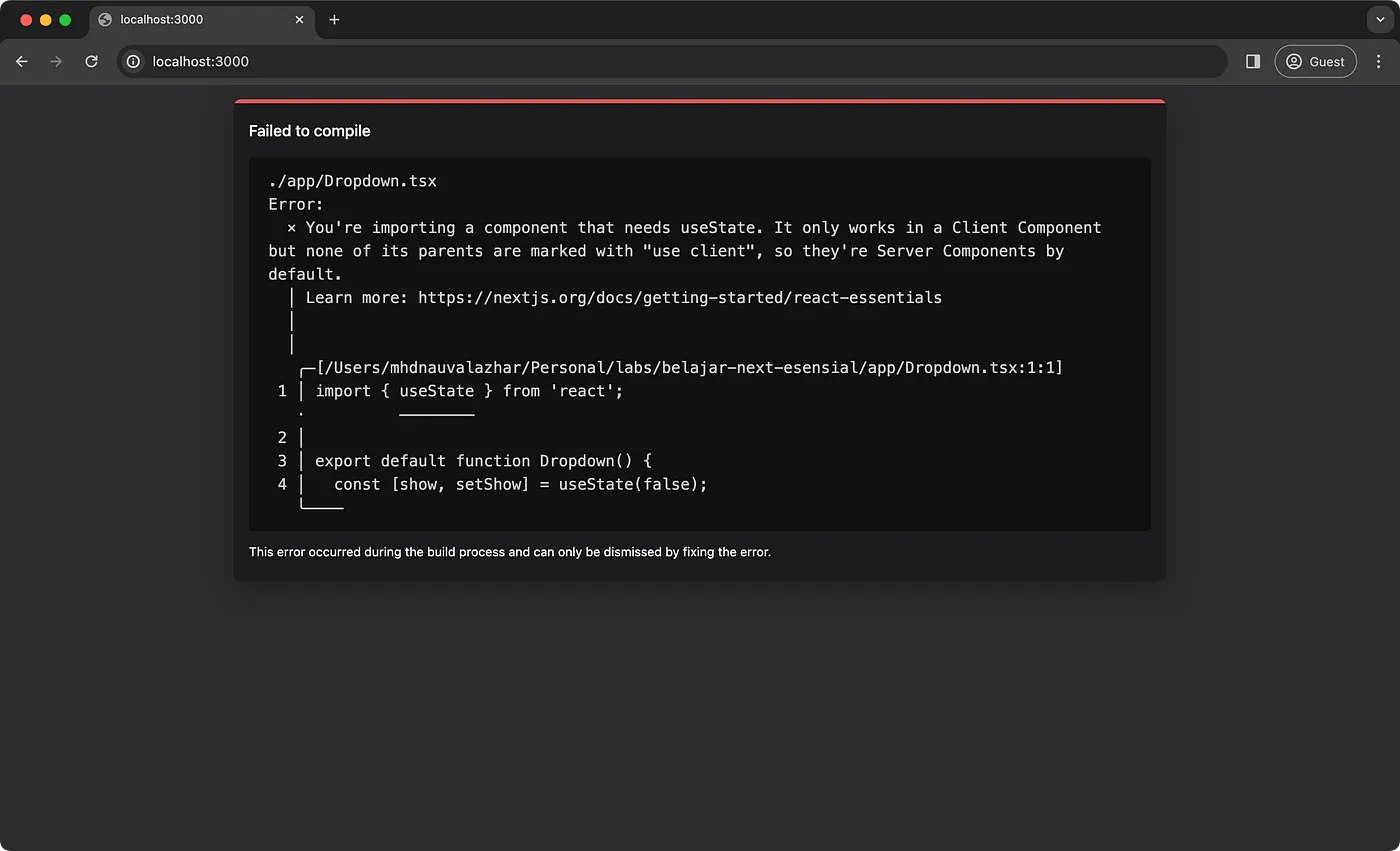Open a new tab with the plus icon
Screen dimensions: 1400x851
click(x=334, y=19)
